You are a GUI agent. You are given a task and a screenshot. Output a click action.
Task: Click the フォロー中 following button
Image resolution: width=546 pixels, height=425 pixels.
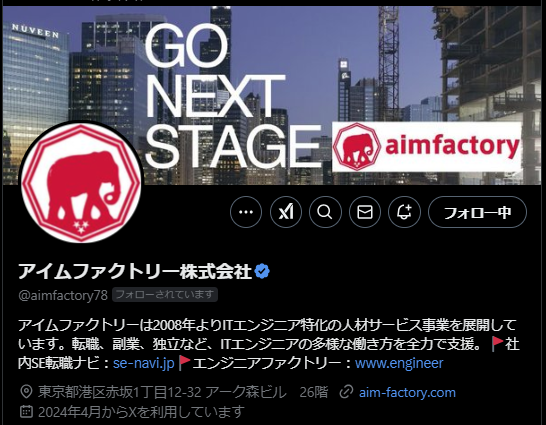click(x=477, y=212)
